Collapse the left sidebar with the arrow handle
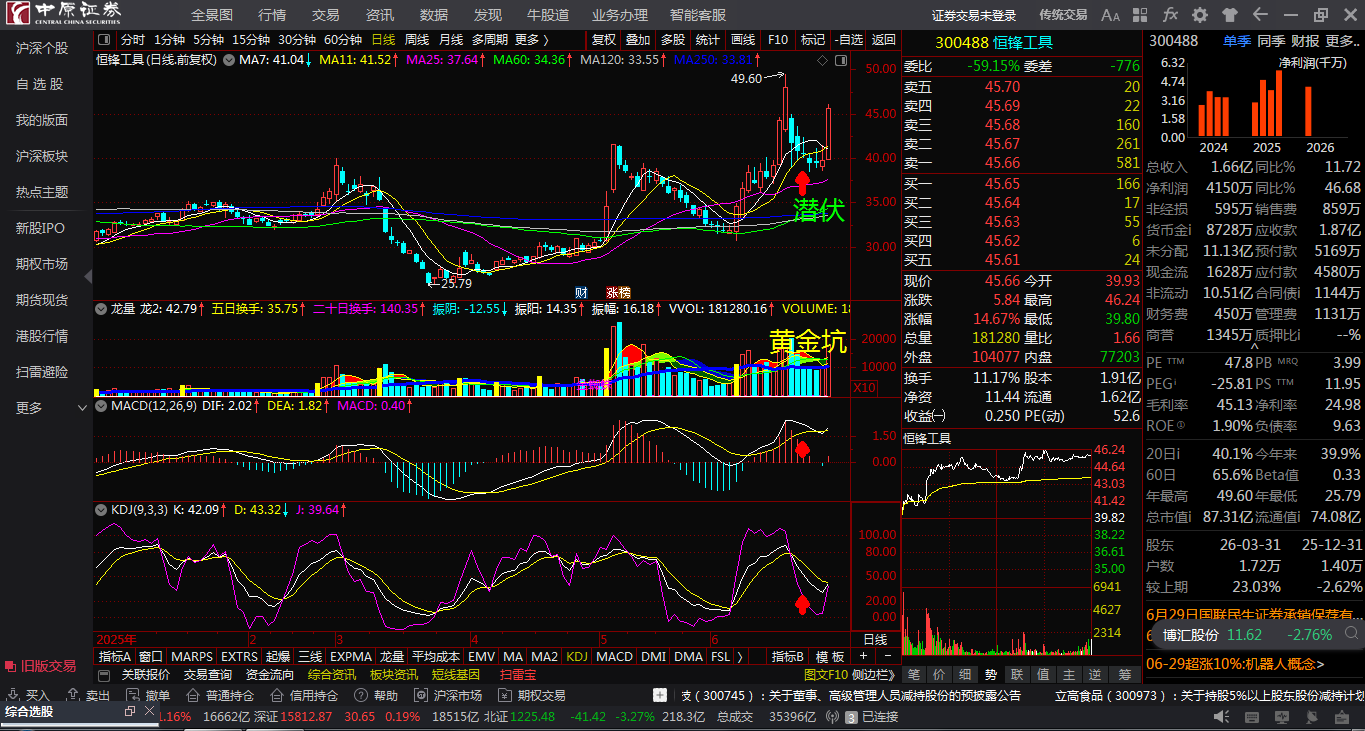Image resolution: width=1365 pixels, height=731 pixels. point(89,275)
